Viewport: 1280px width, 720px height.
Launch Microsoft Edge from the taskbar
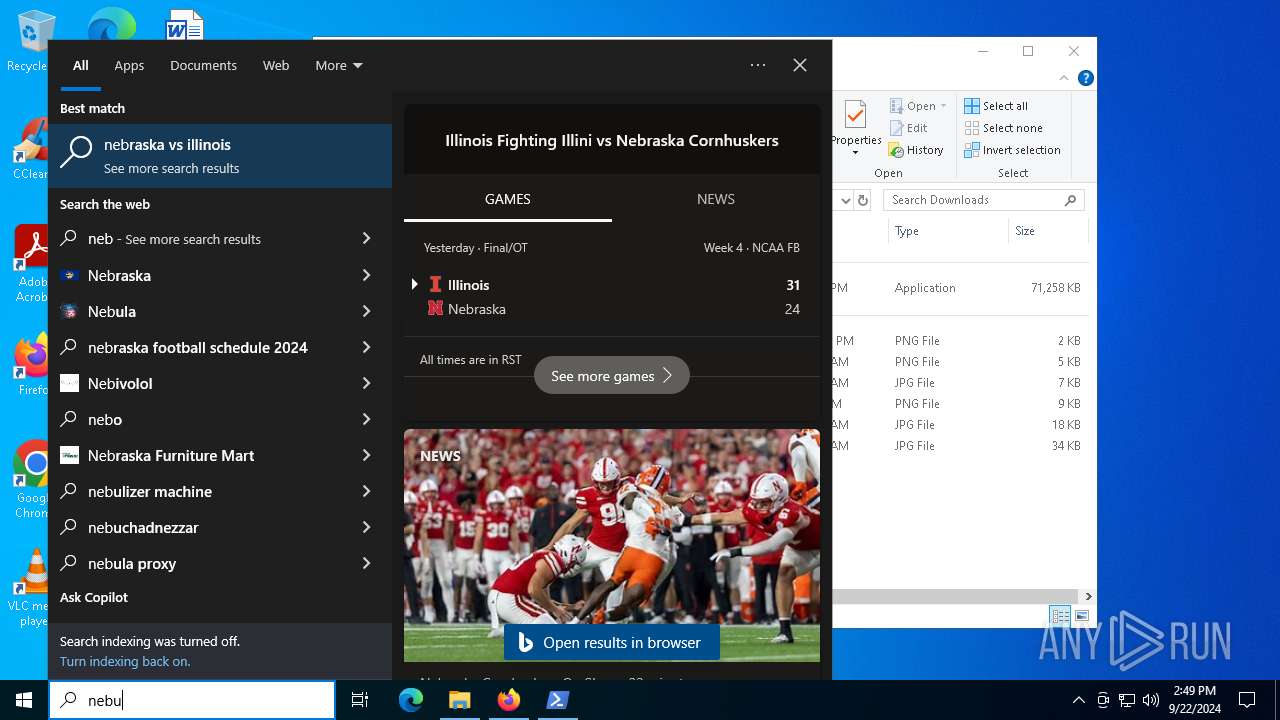[x=411, y=700]
